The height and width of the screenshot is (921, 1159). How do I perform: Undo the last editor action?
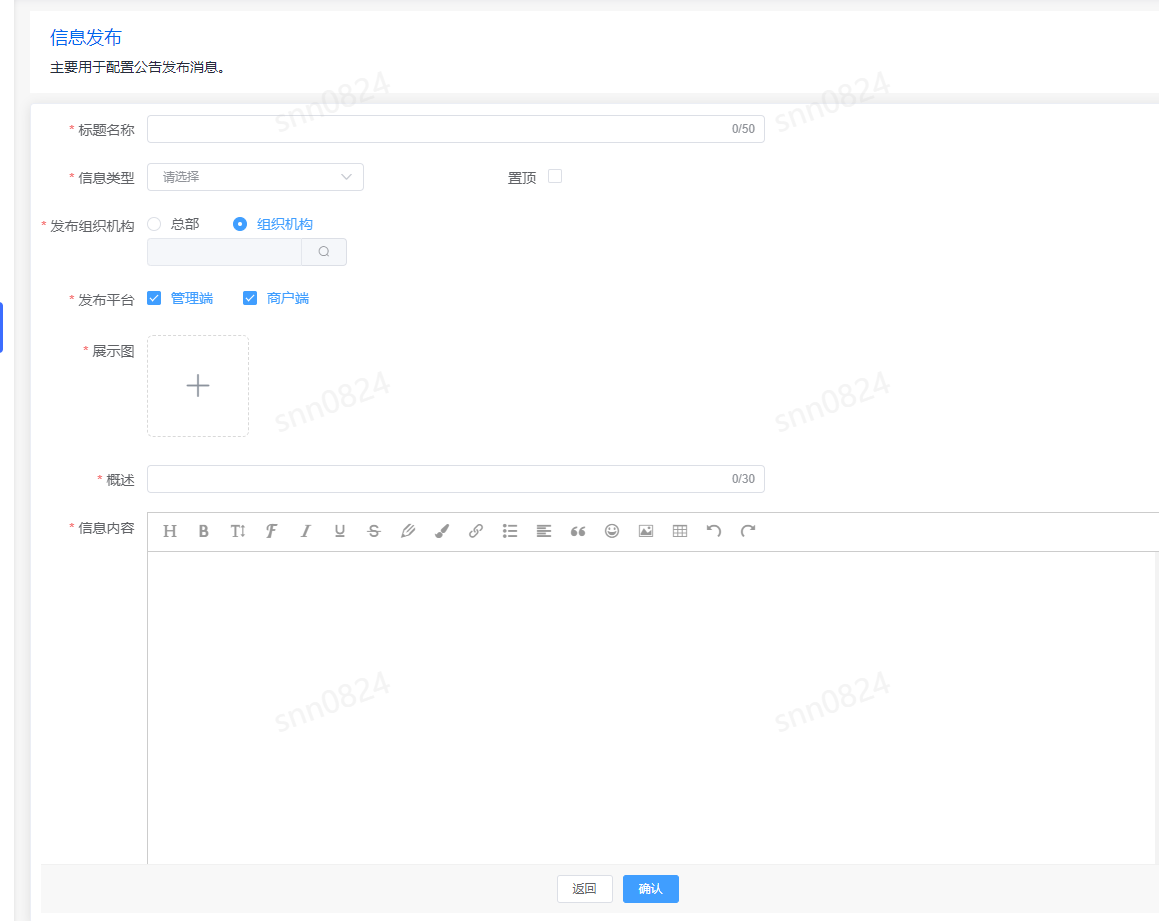point(714,531)
